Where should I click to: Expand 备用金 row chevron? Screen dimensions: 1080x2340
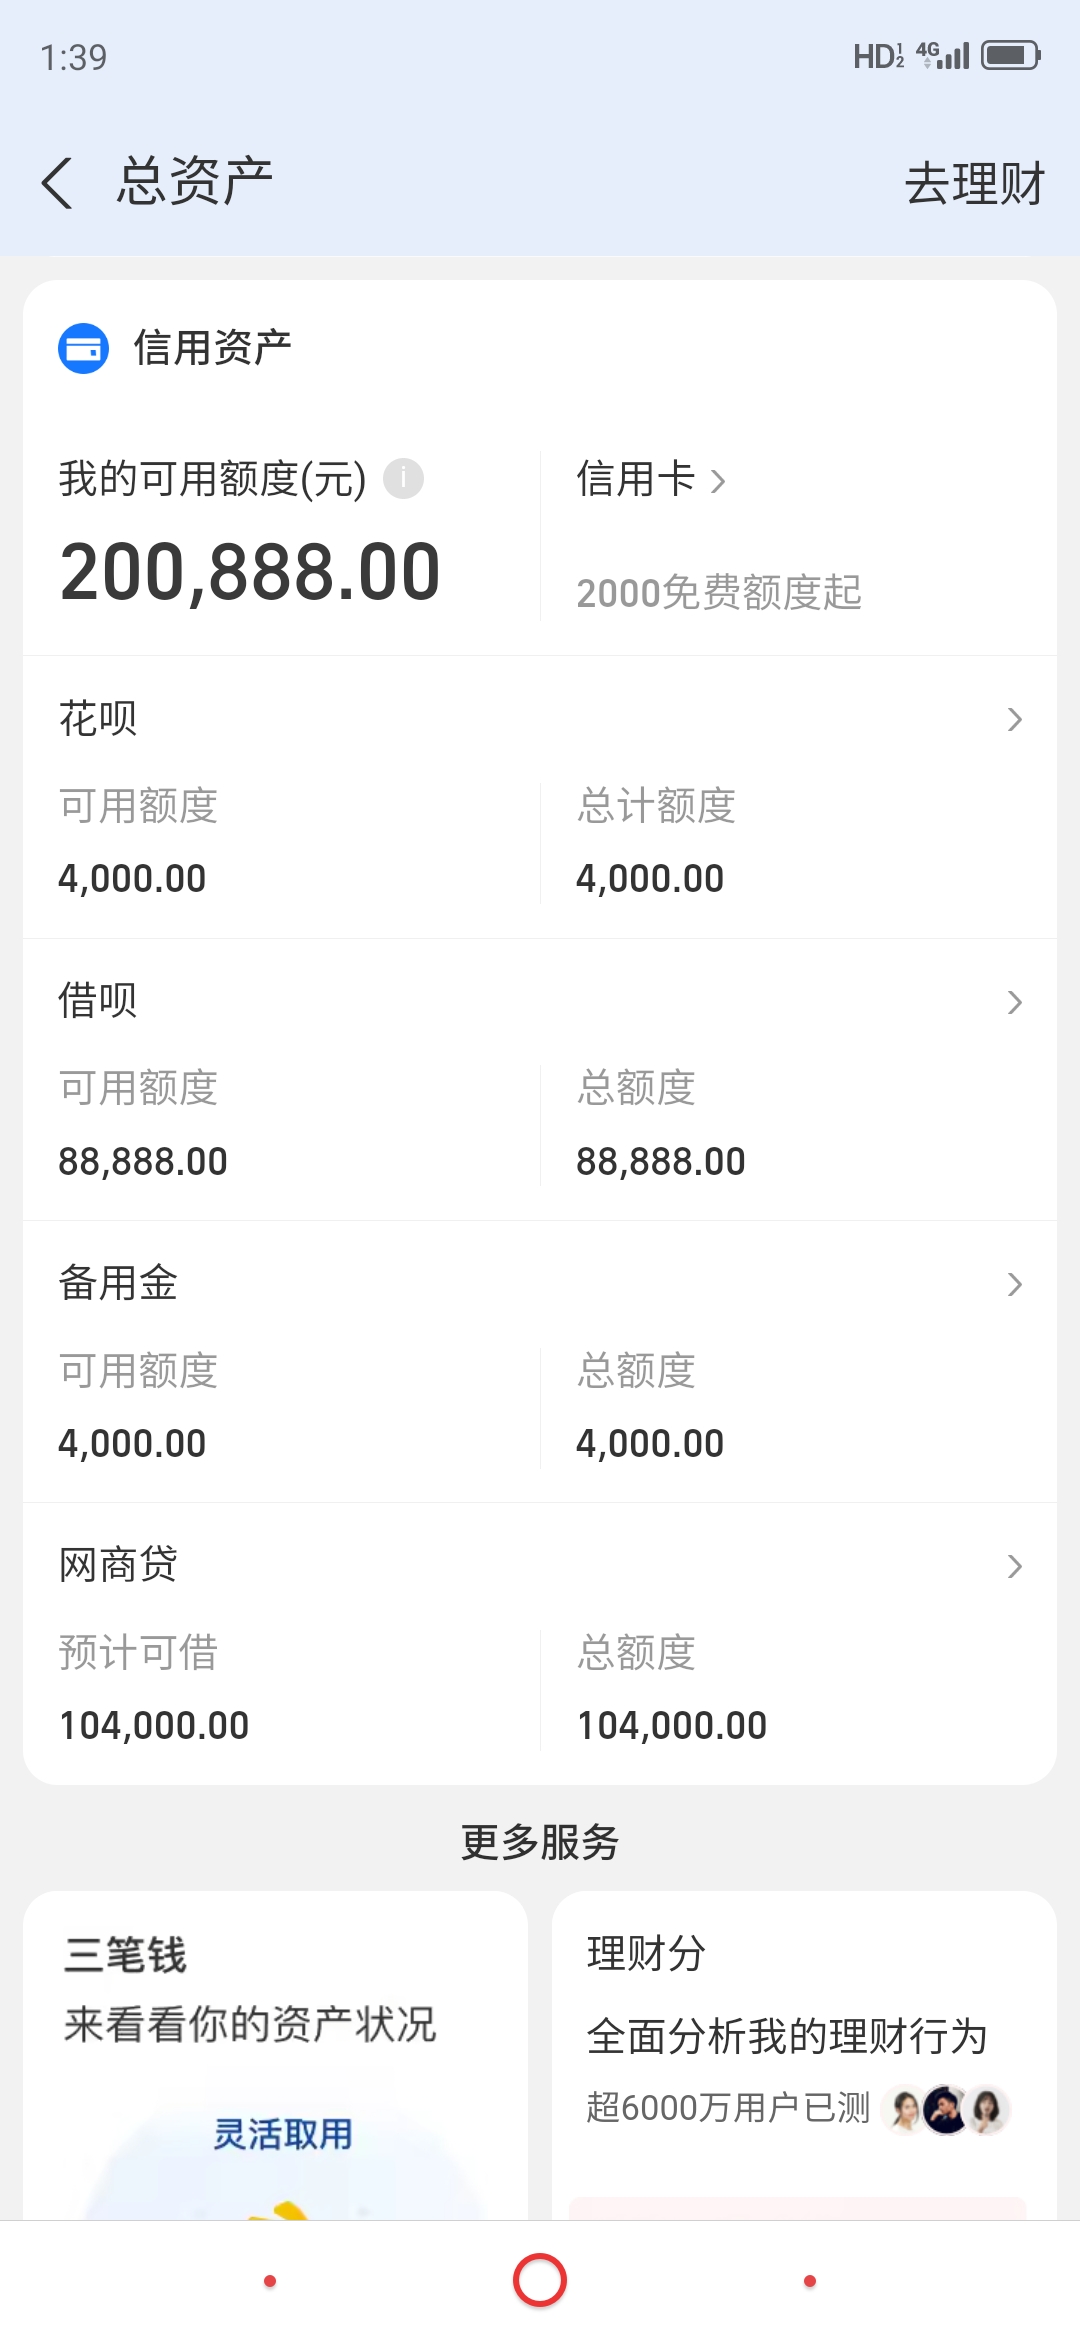1015,1284
